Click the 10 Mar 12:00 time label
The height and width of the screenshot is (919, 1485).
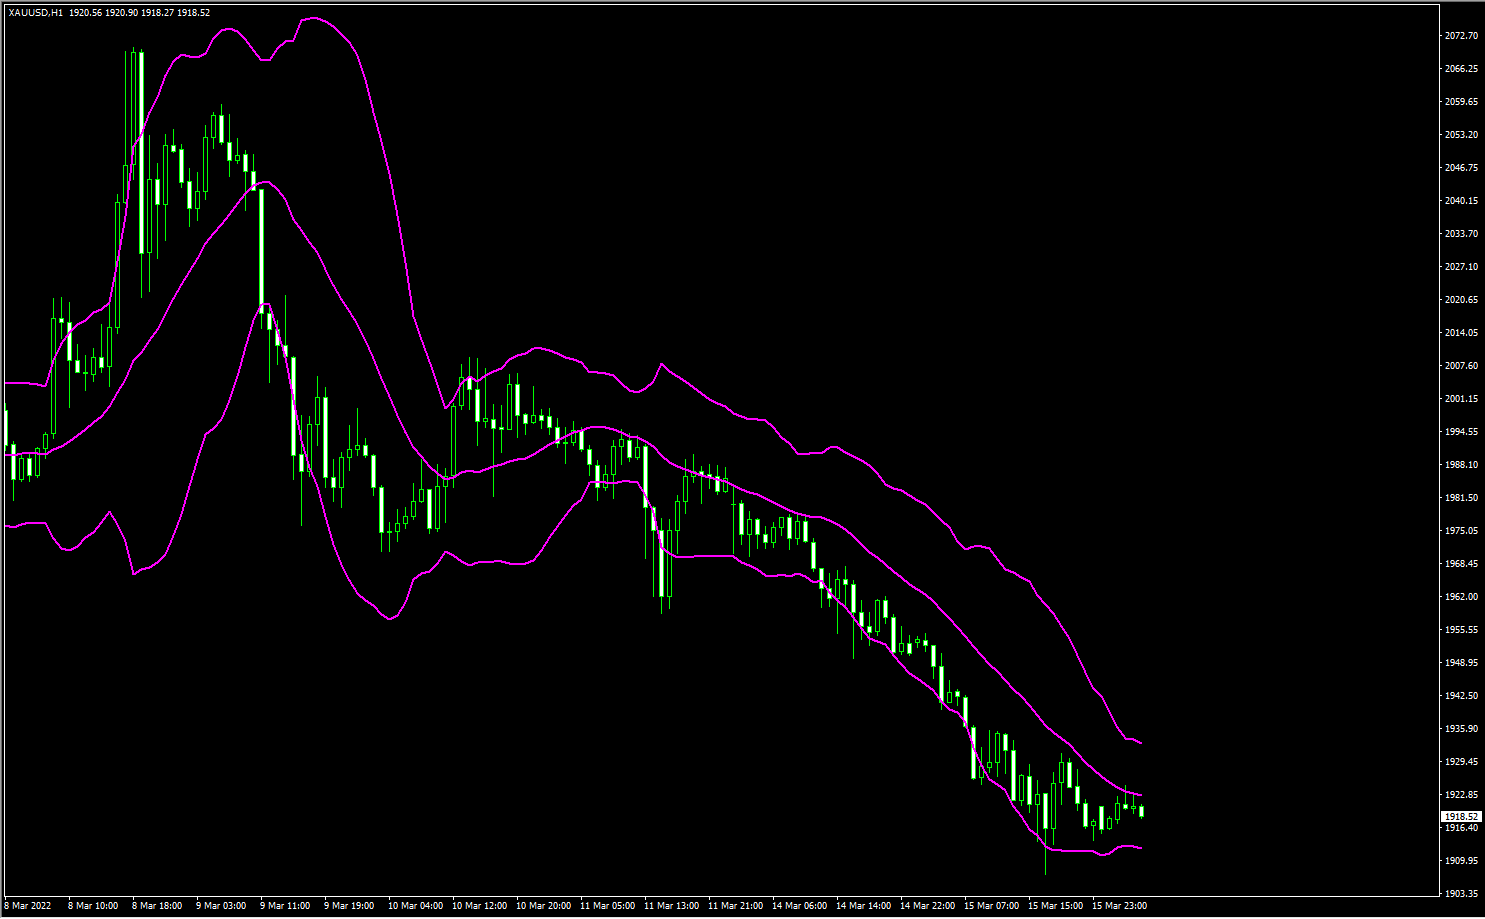pyautogui.click(x=479, y=906)
